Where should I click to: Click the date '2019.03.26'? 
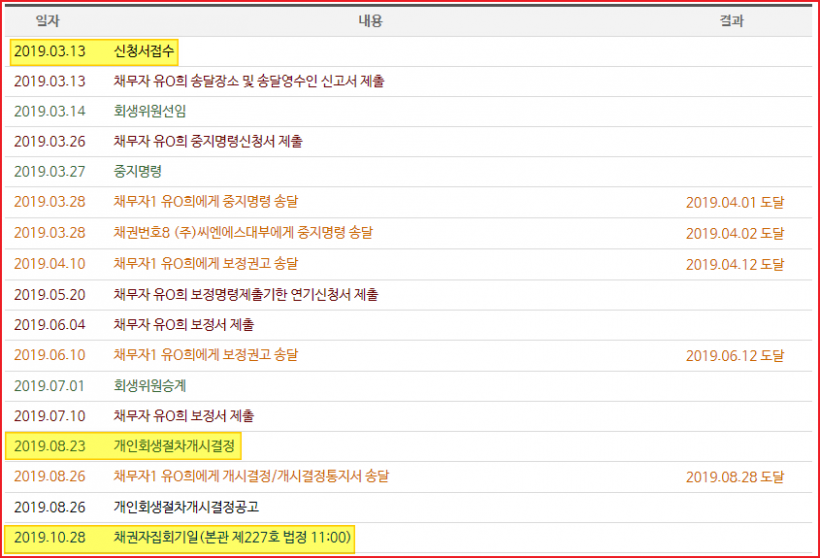(50, 142)
